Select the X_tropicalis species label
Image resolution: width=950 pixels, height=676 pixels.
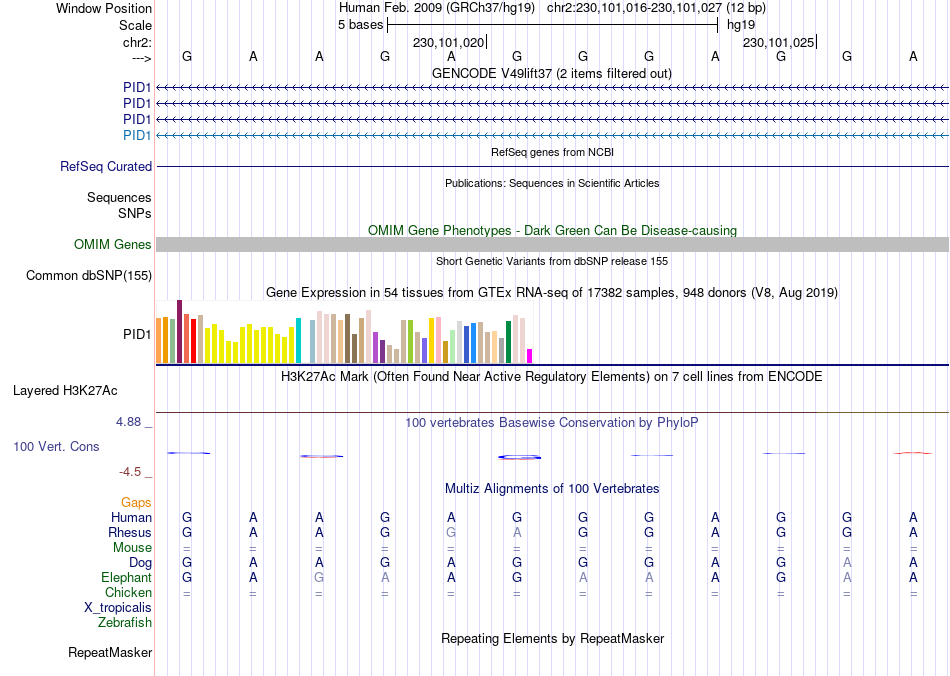pos(118,608)
